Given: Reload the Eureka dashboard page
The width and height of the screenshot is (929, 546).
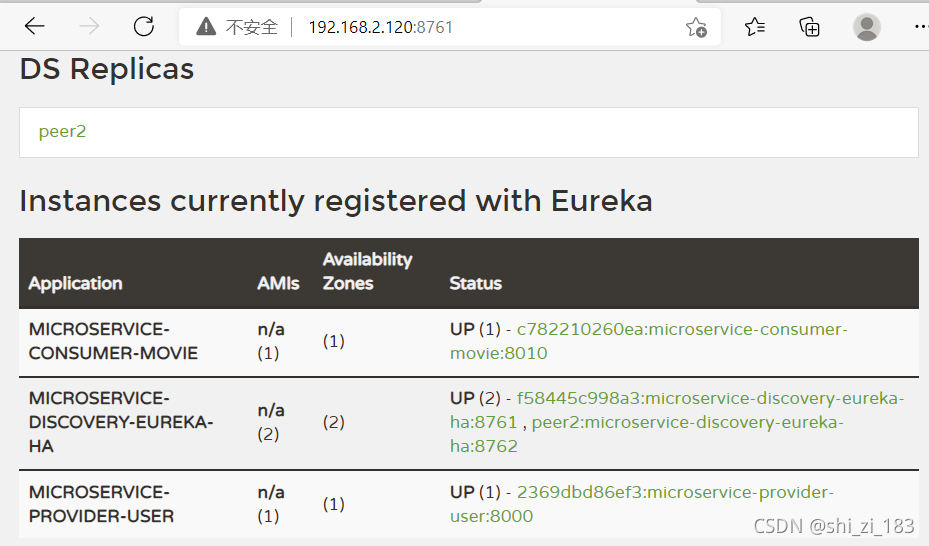Looking at the screenshot, I should (x=144, y=26).
